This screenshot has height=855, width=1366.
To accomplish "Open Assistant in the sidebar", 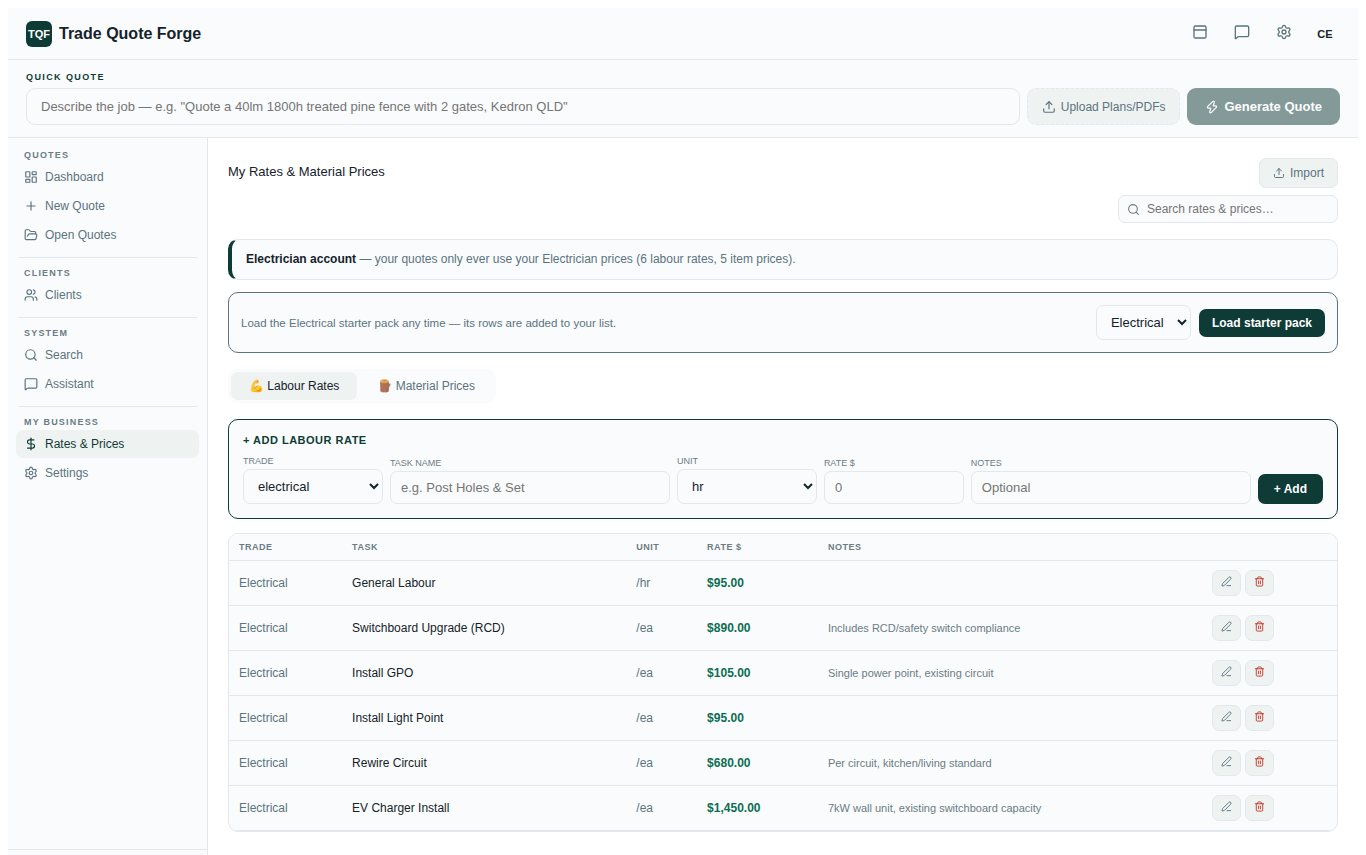I will 107,384.
